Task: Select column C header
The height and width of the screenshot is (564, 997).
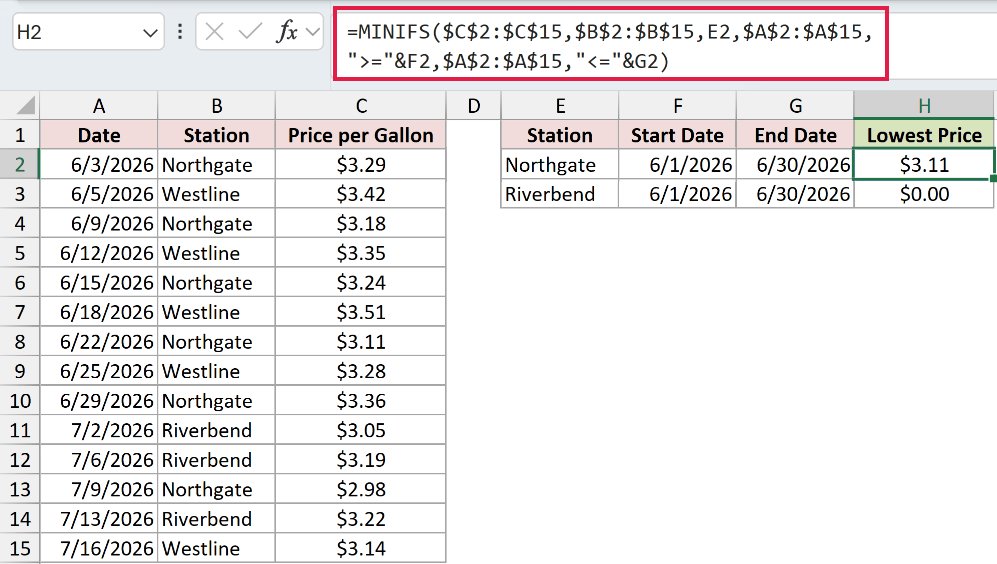Action: tap(361, 106)
